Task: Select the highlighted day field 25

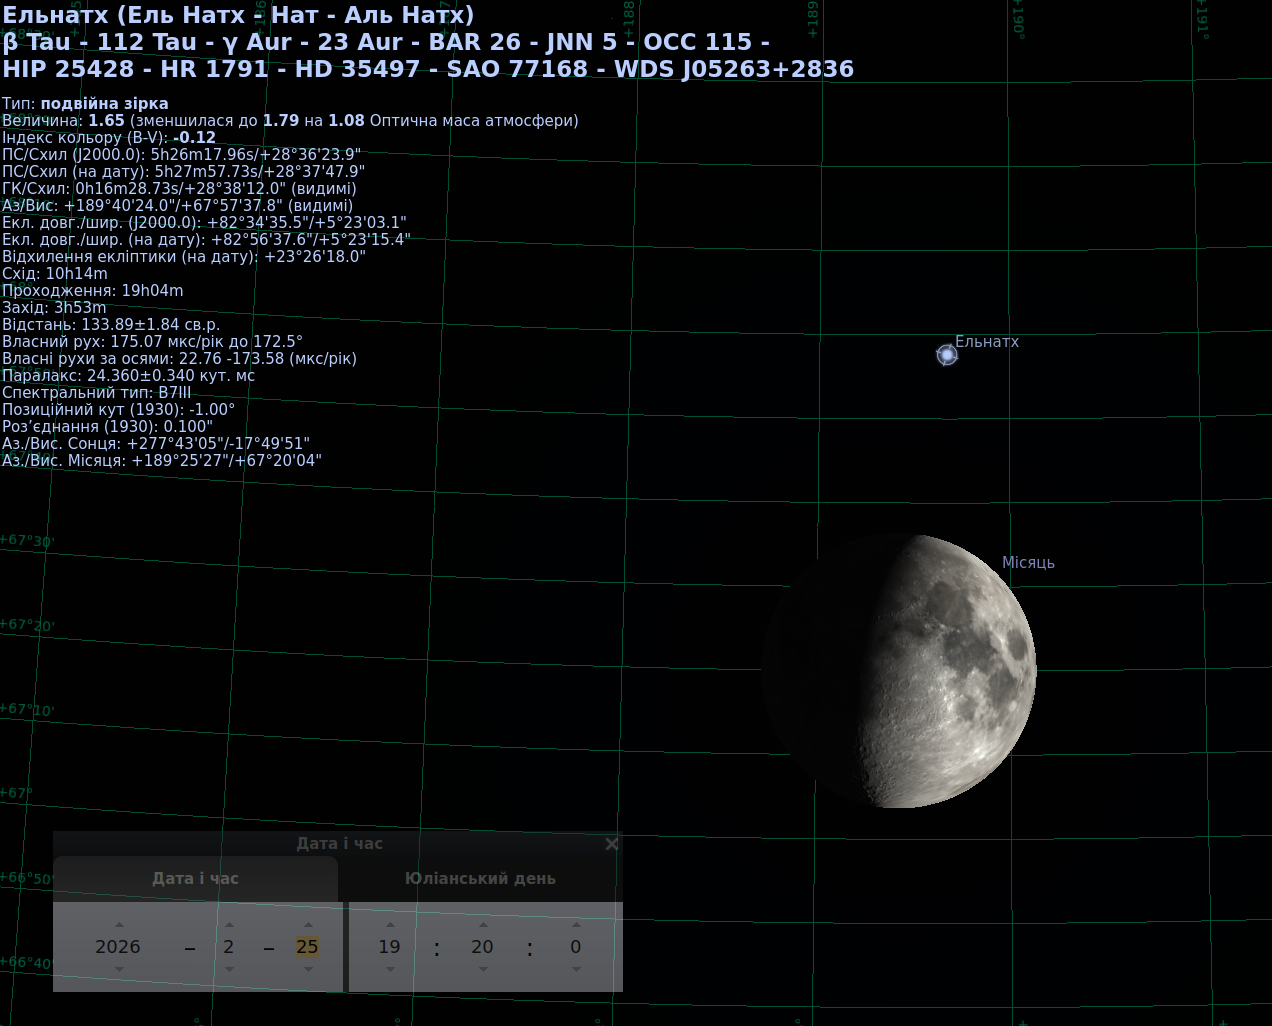Action: (x=307, y=947)
